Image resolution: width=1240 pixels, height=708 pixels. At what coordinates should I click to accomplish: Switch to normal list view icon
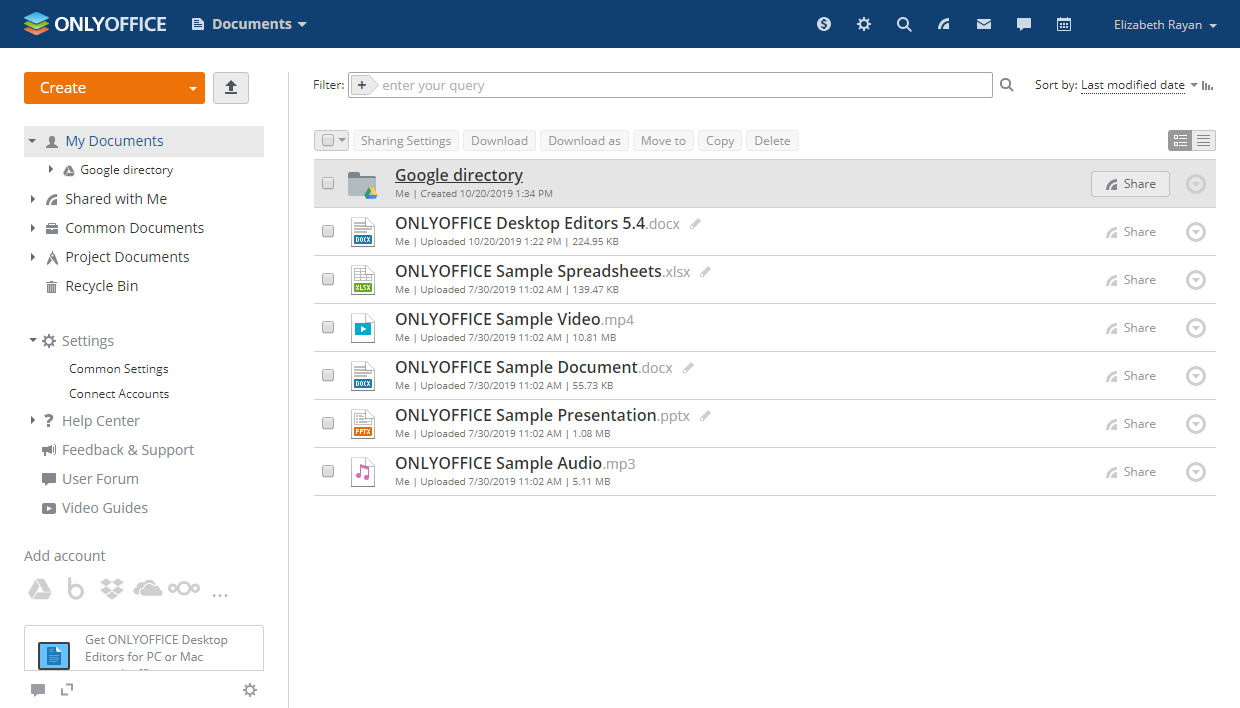coord(1180,141)
